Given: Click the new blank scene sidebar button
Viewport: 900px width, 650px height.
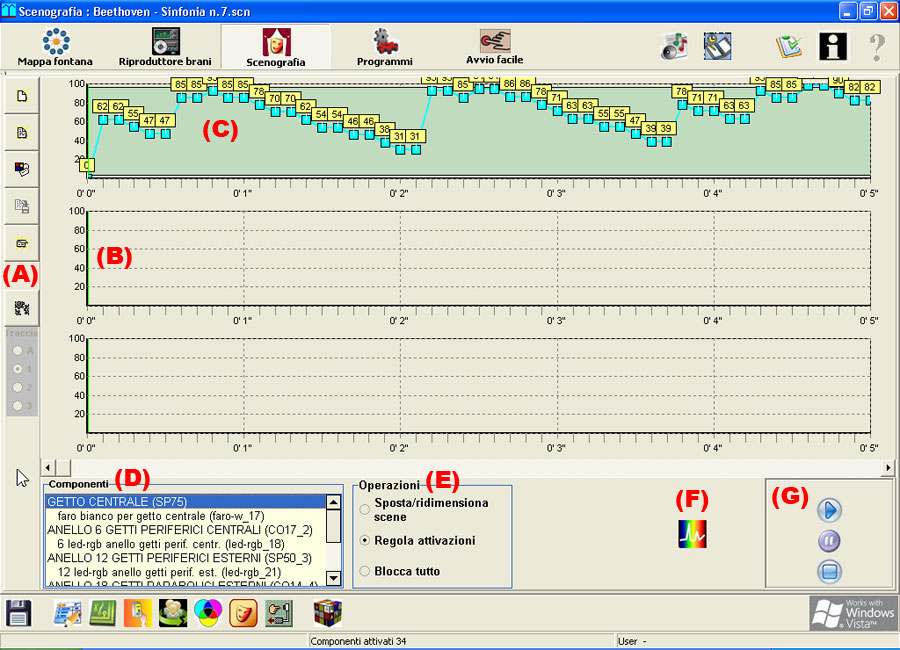Looking at the screenshot, I should (x=22, y=96).
